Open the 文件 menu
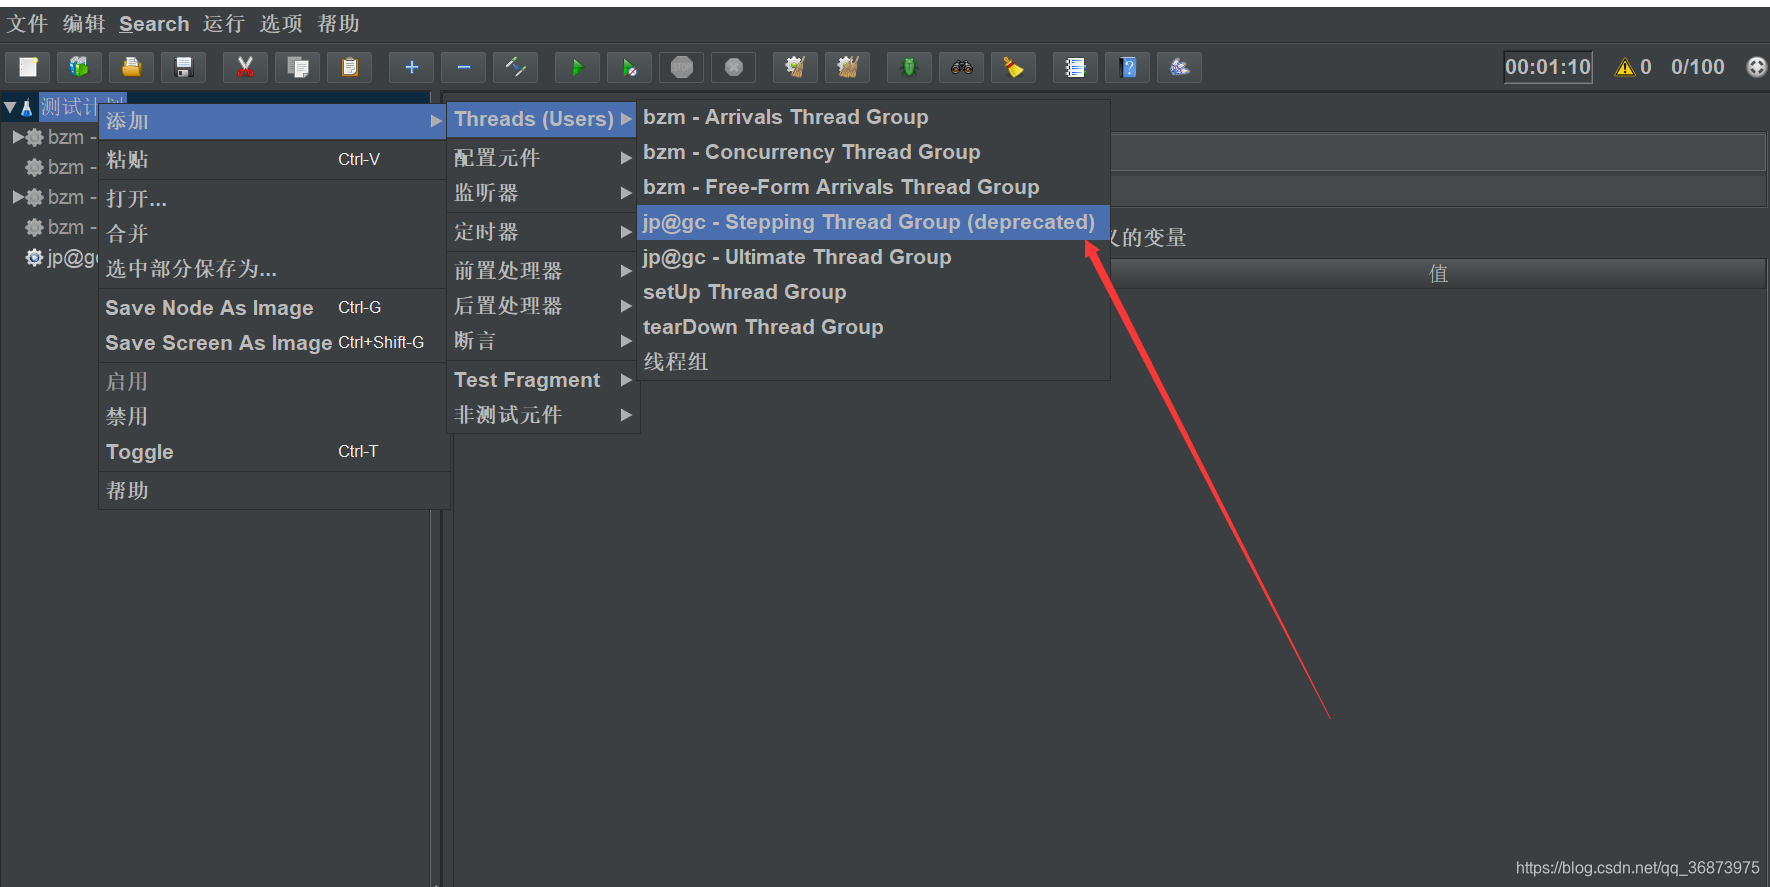Image resolution: width=1770 pixels, height=887 pixels. click(x=27, y=23)
